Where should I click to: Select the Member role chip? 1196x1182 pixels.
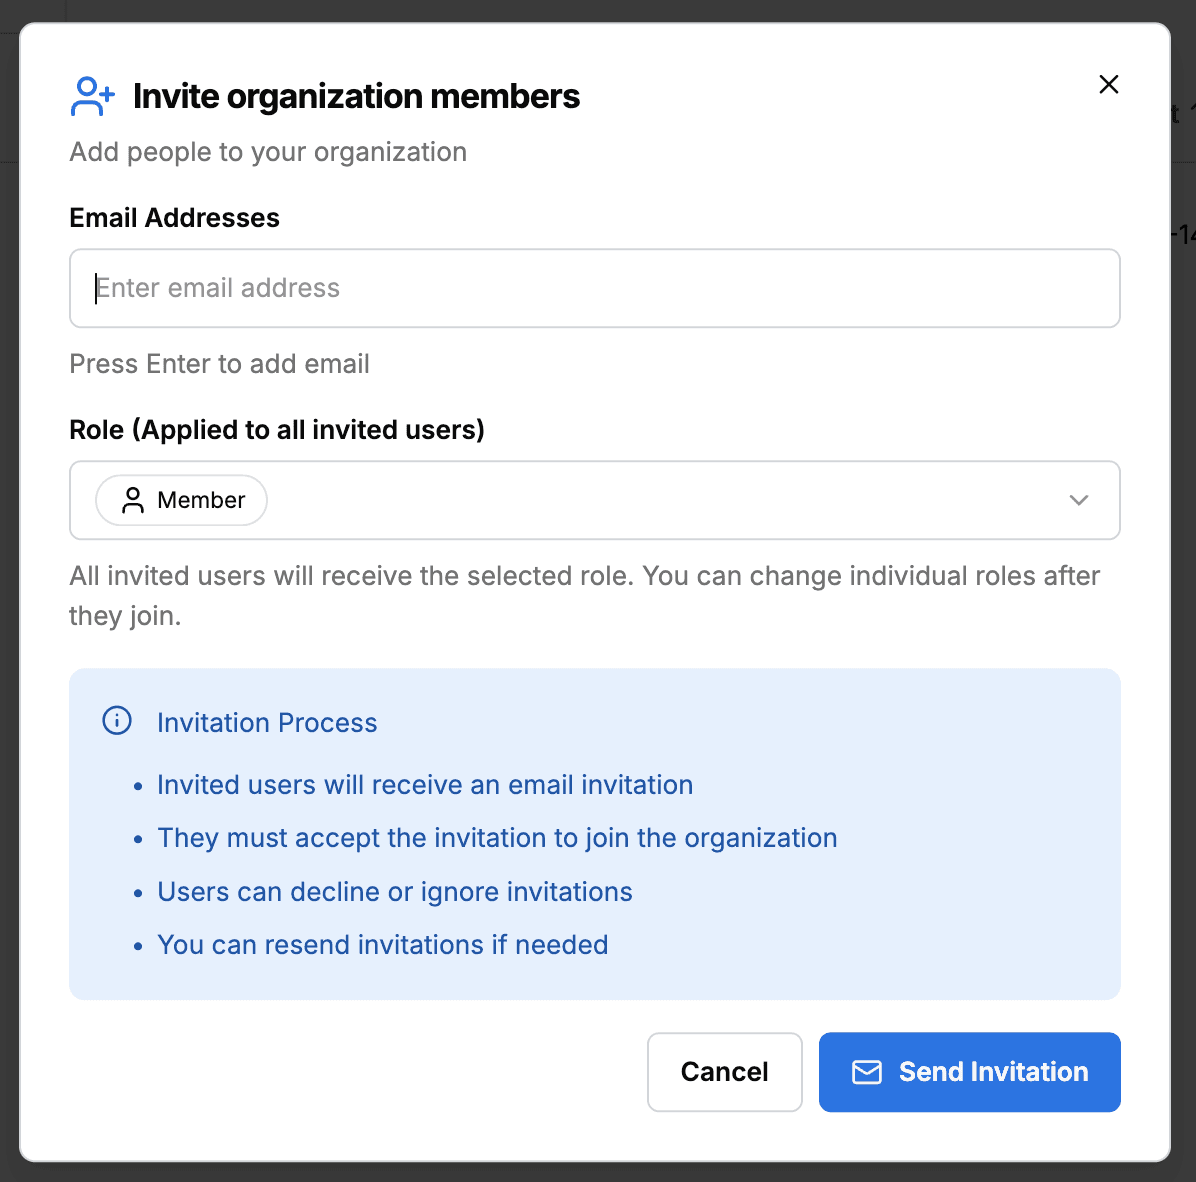(182, 500)
